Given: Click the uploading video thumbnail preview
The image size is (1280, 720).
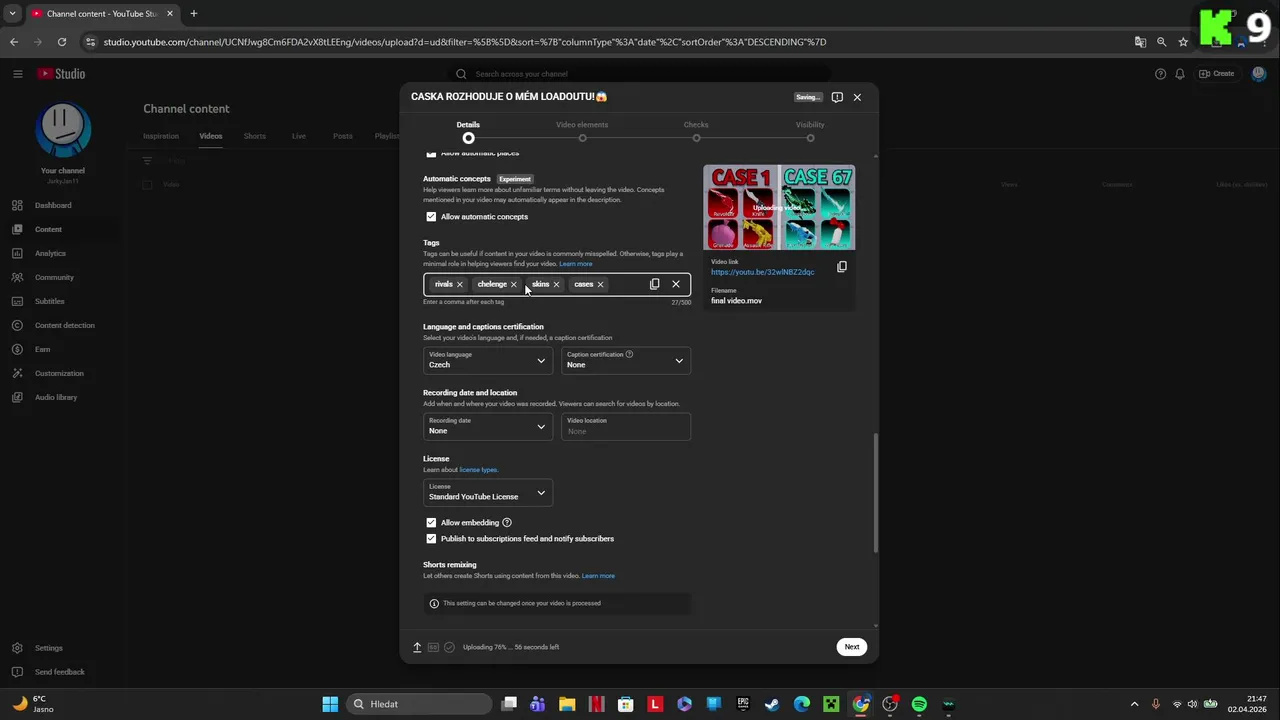Looking at the screenshot, I should coord(779,207).
